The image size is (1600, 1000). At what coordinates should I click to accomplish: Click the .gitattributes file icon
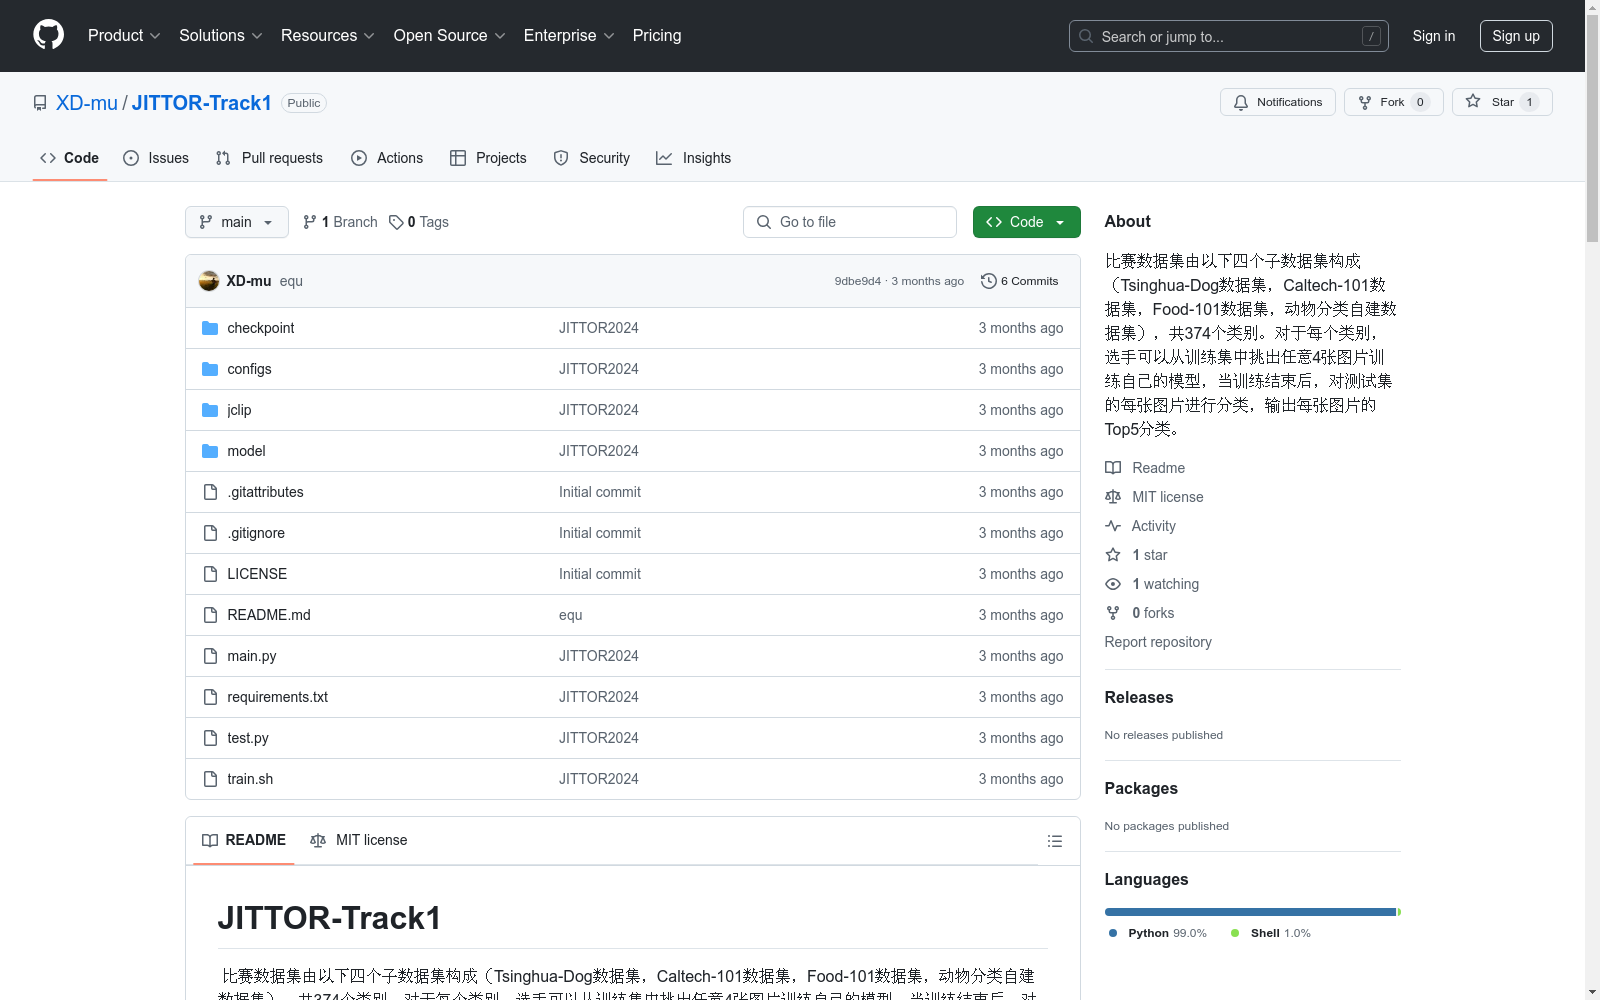[x=210, y=492]
